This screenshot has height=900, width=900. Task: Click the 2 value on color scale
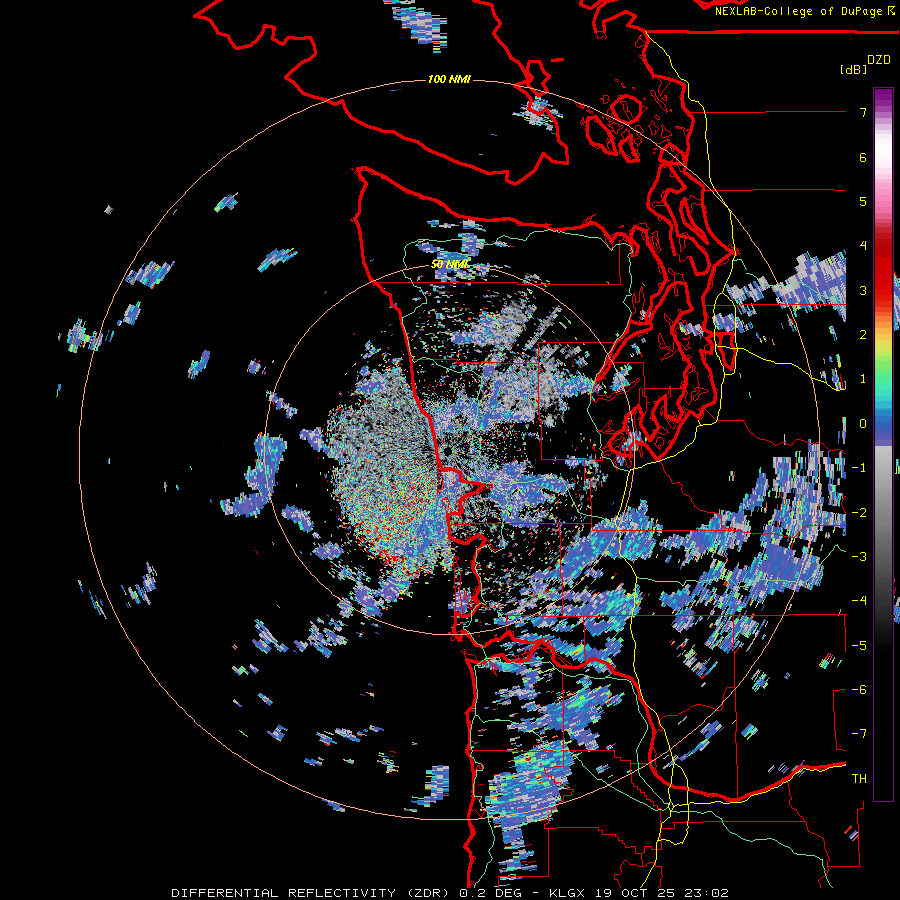point(863,335)
